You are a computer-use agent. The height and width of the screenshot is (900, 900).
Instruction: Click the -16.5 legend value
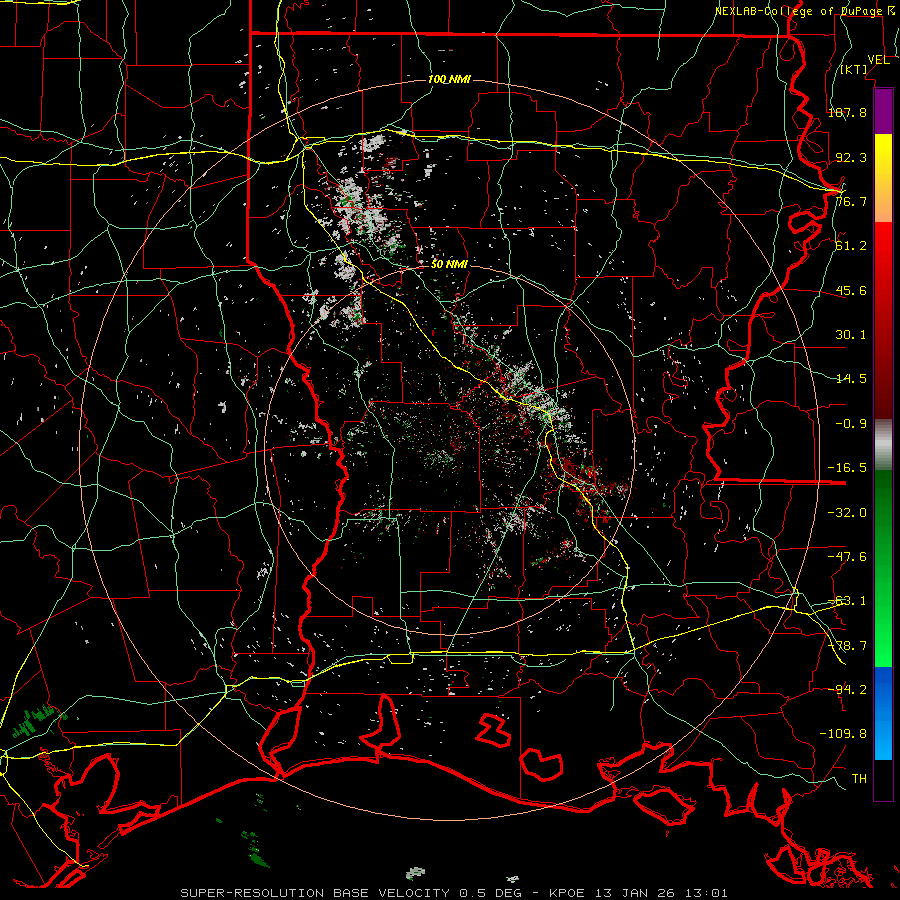pos(847,468)
